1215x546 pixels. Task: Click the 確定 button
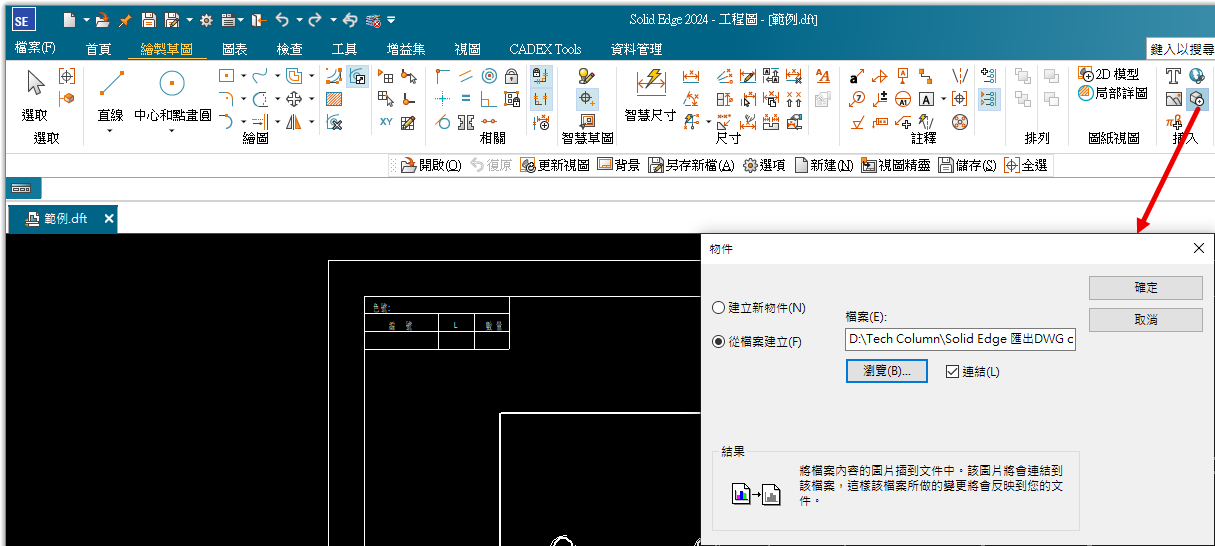[1146, 288]
